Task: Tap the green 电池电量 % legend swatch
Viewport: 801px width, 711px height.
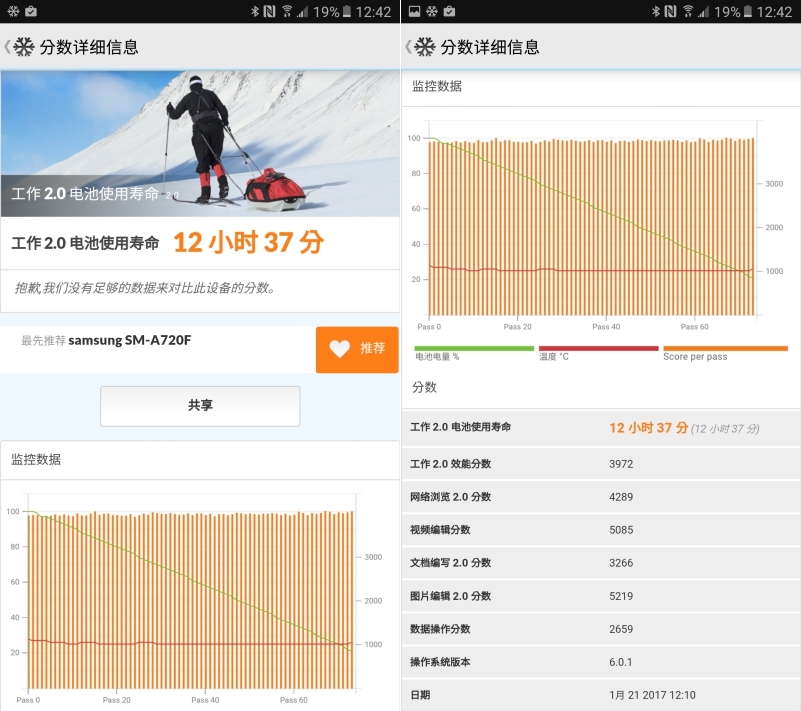Action: tap(474, 348)
